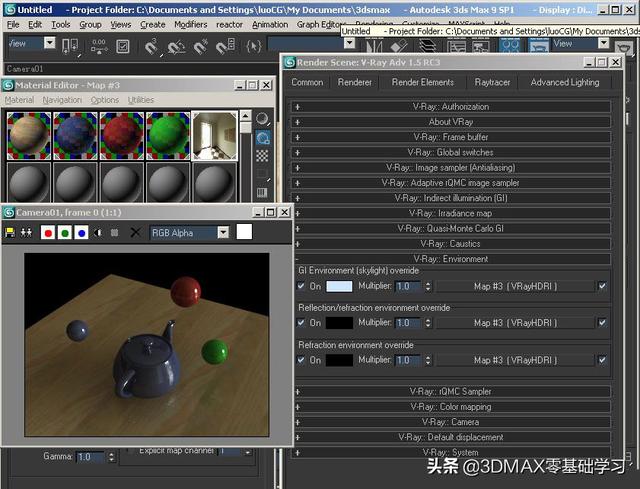Click the Clone Rendered Frame Window icon
640x489 pixels.
[x=27, y=233]
